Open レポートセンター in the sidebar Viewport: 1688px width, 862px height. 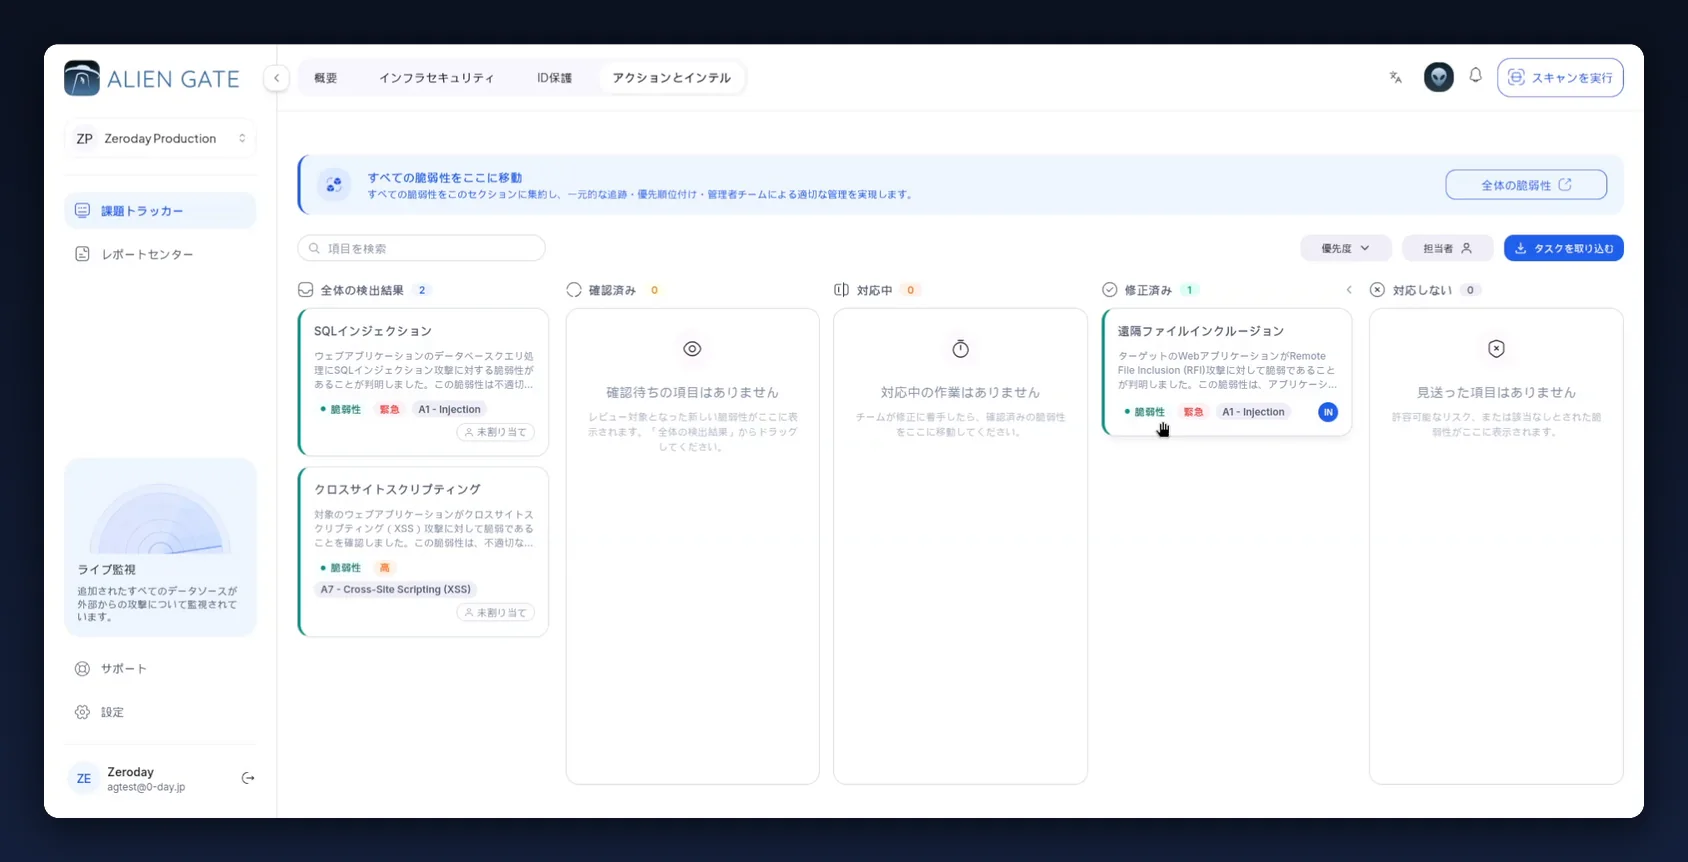tap(160, 254)
